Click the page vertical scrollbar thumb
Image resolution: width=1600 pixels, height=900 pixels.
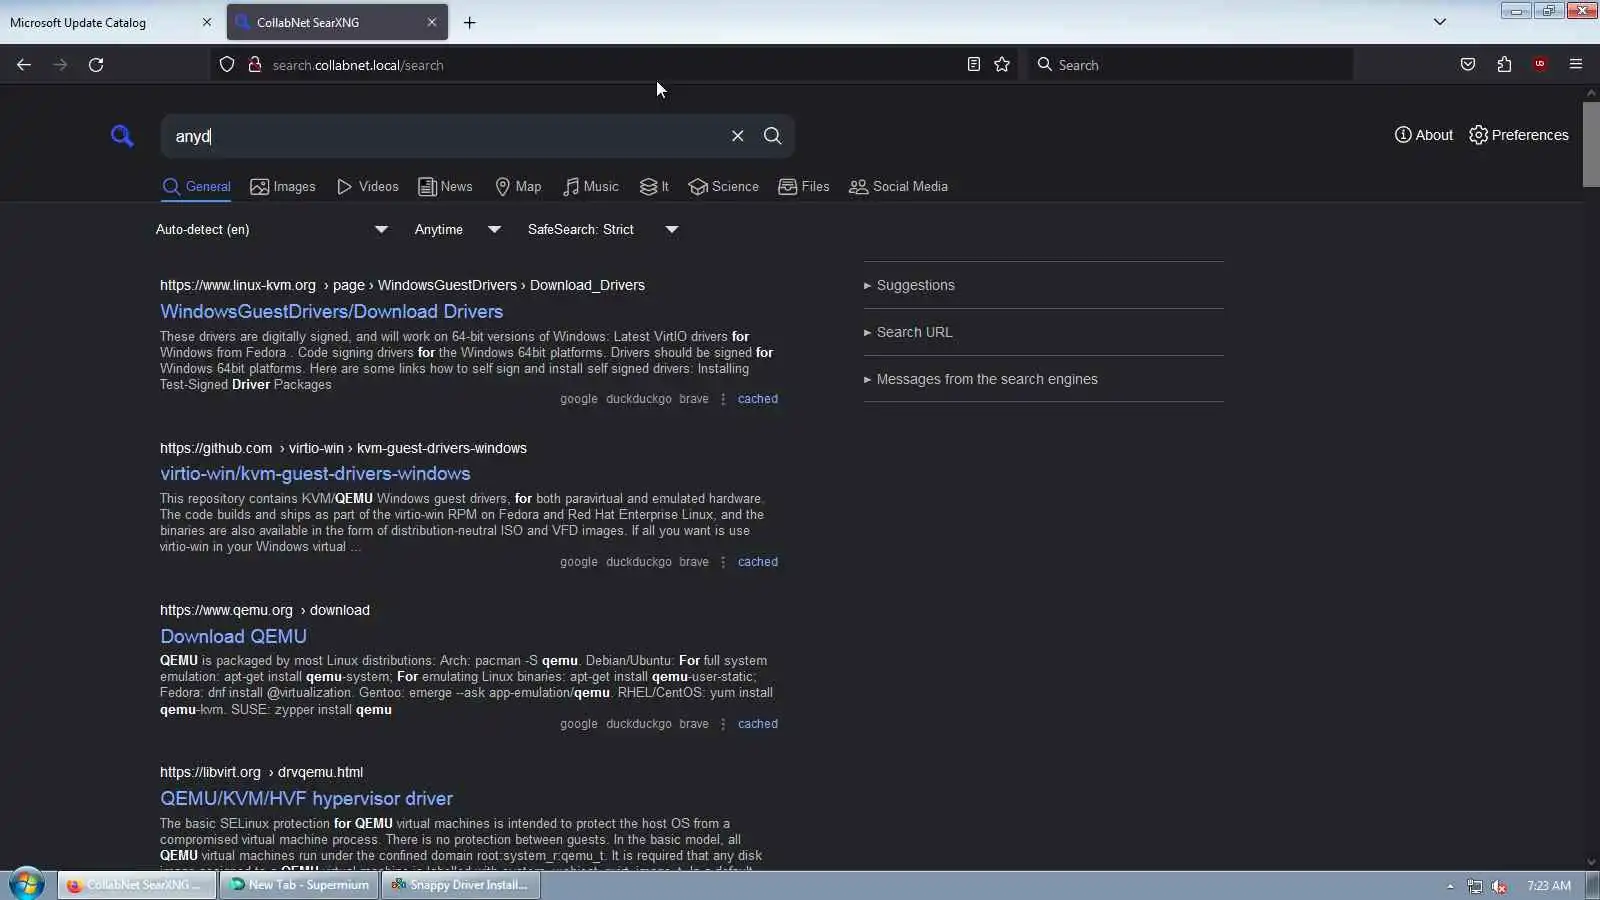1591,143
